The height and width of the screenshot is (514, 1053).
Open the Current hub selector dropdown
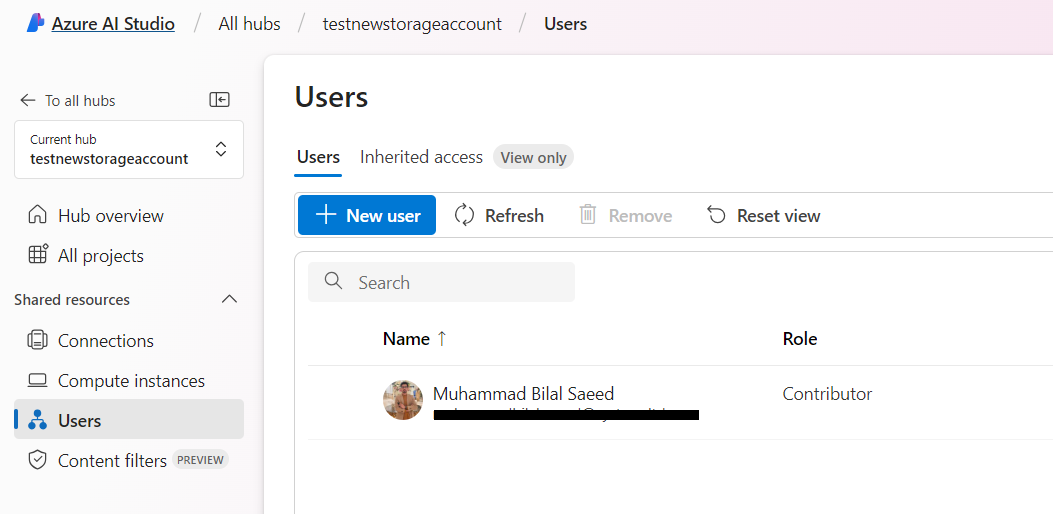[129, 150]
